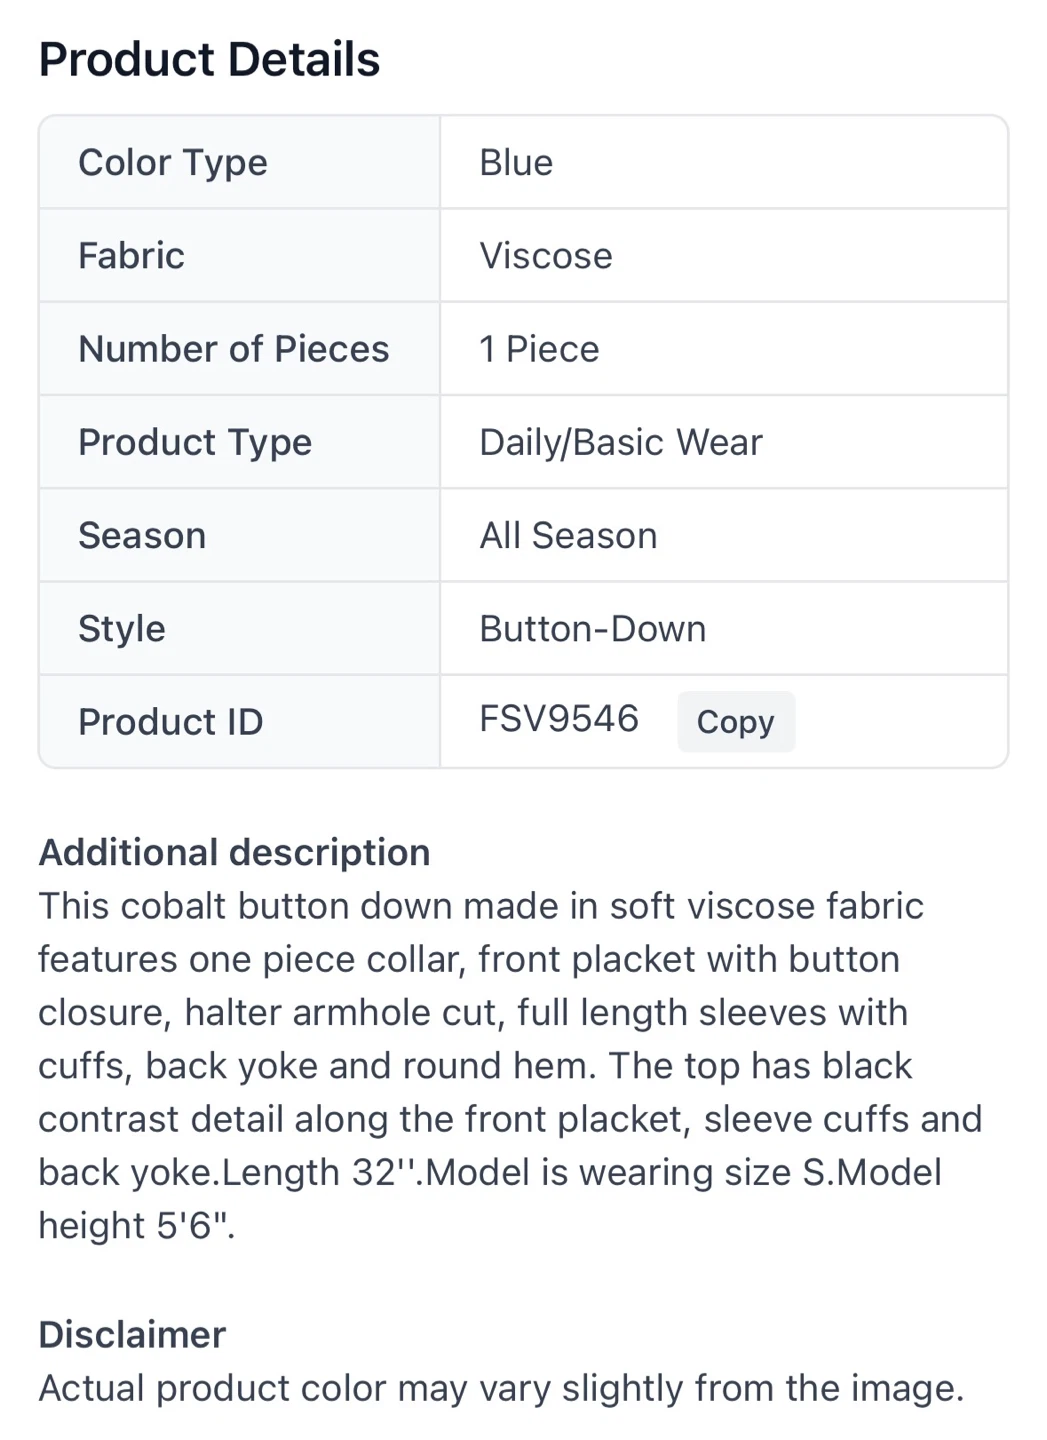Select the Product Type label

(x=195, y=442)
